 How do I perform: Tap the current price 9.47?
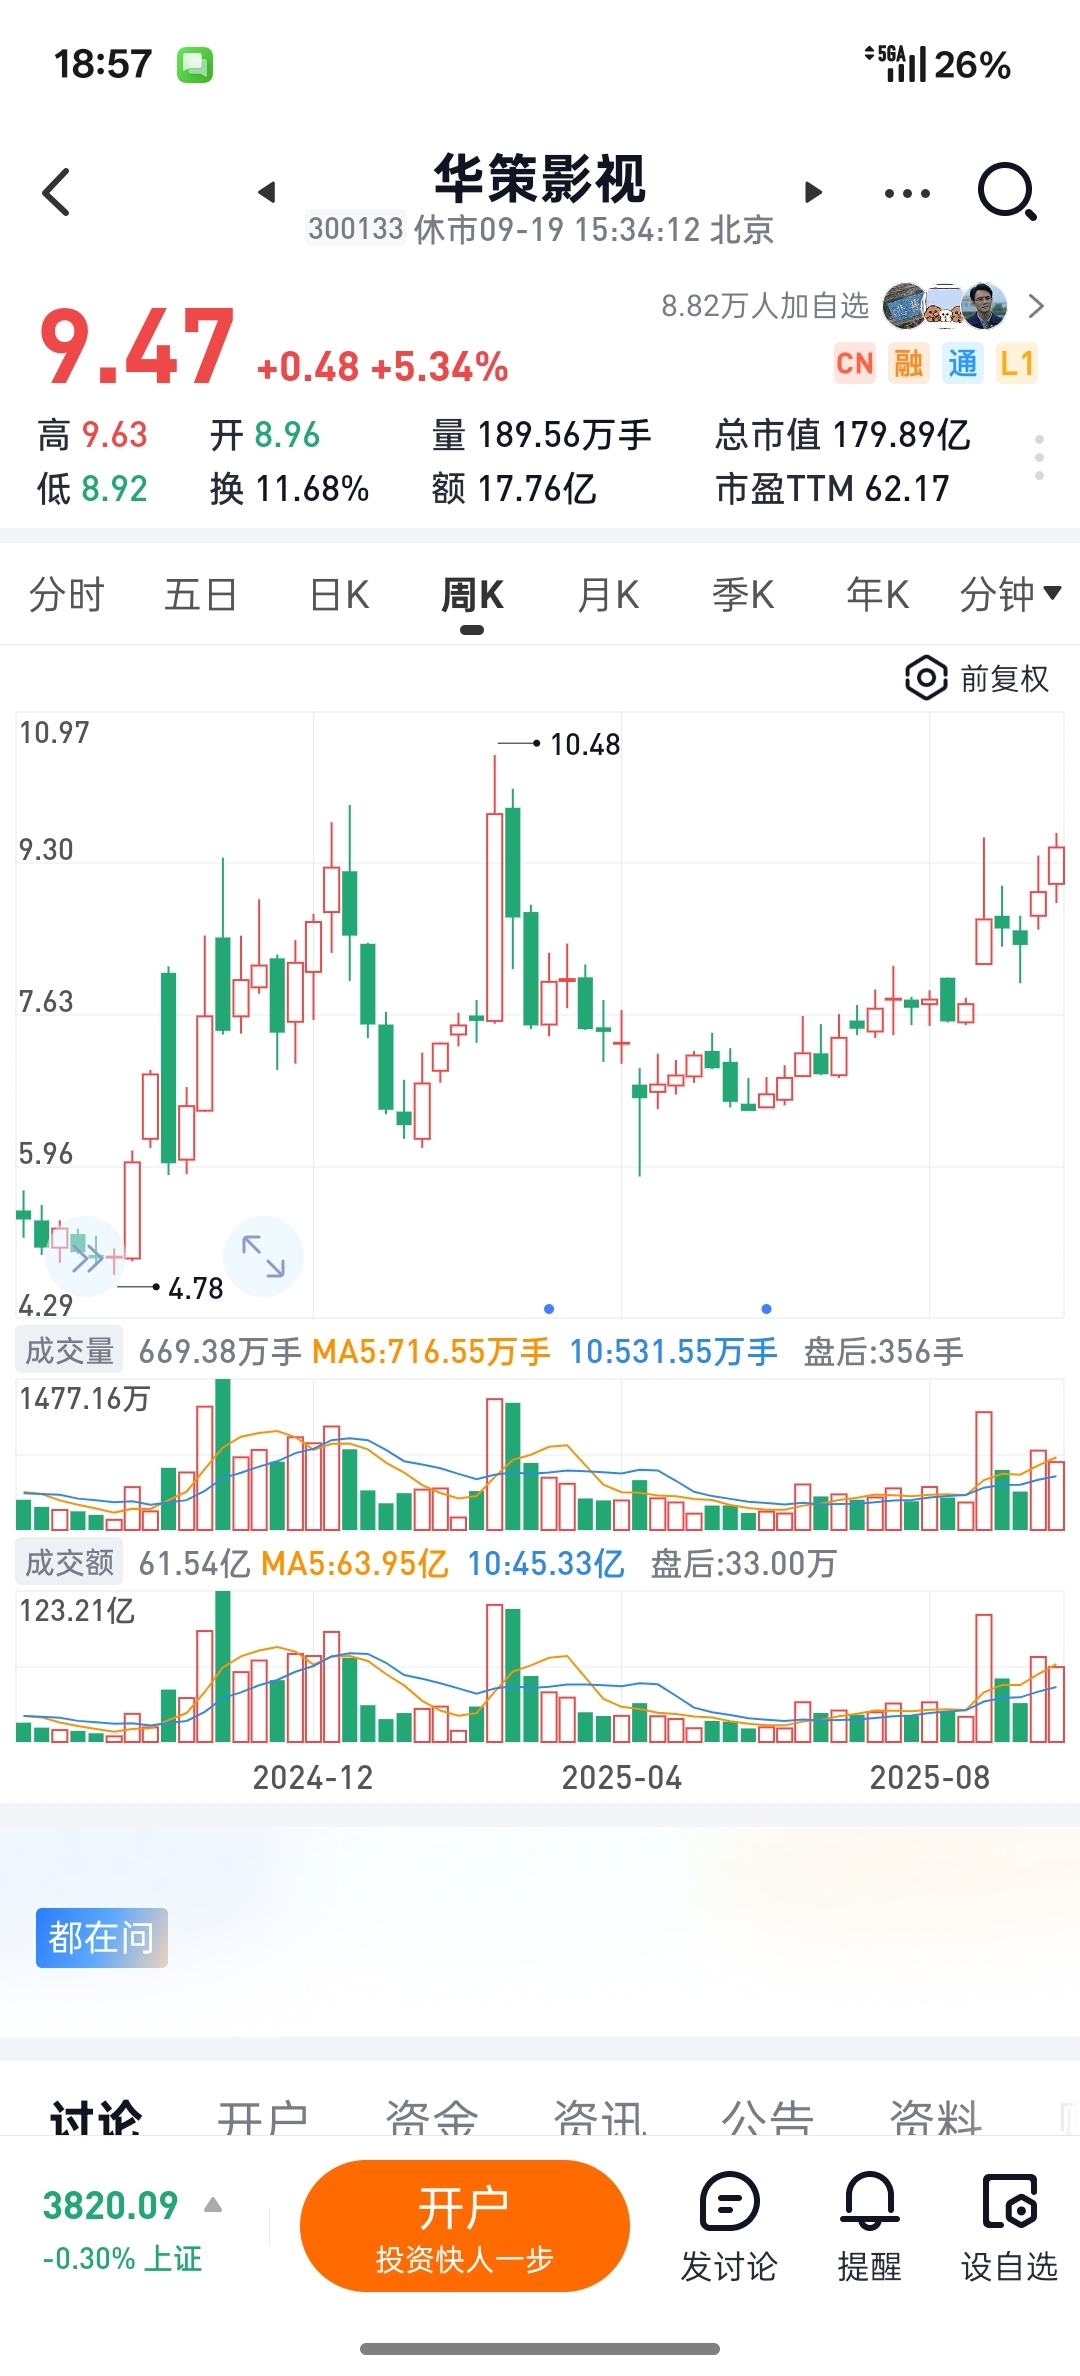(137, 347)
